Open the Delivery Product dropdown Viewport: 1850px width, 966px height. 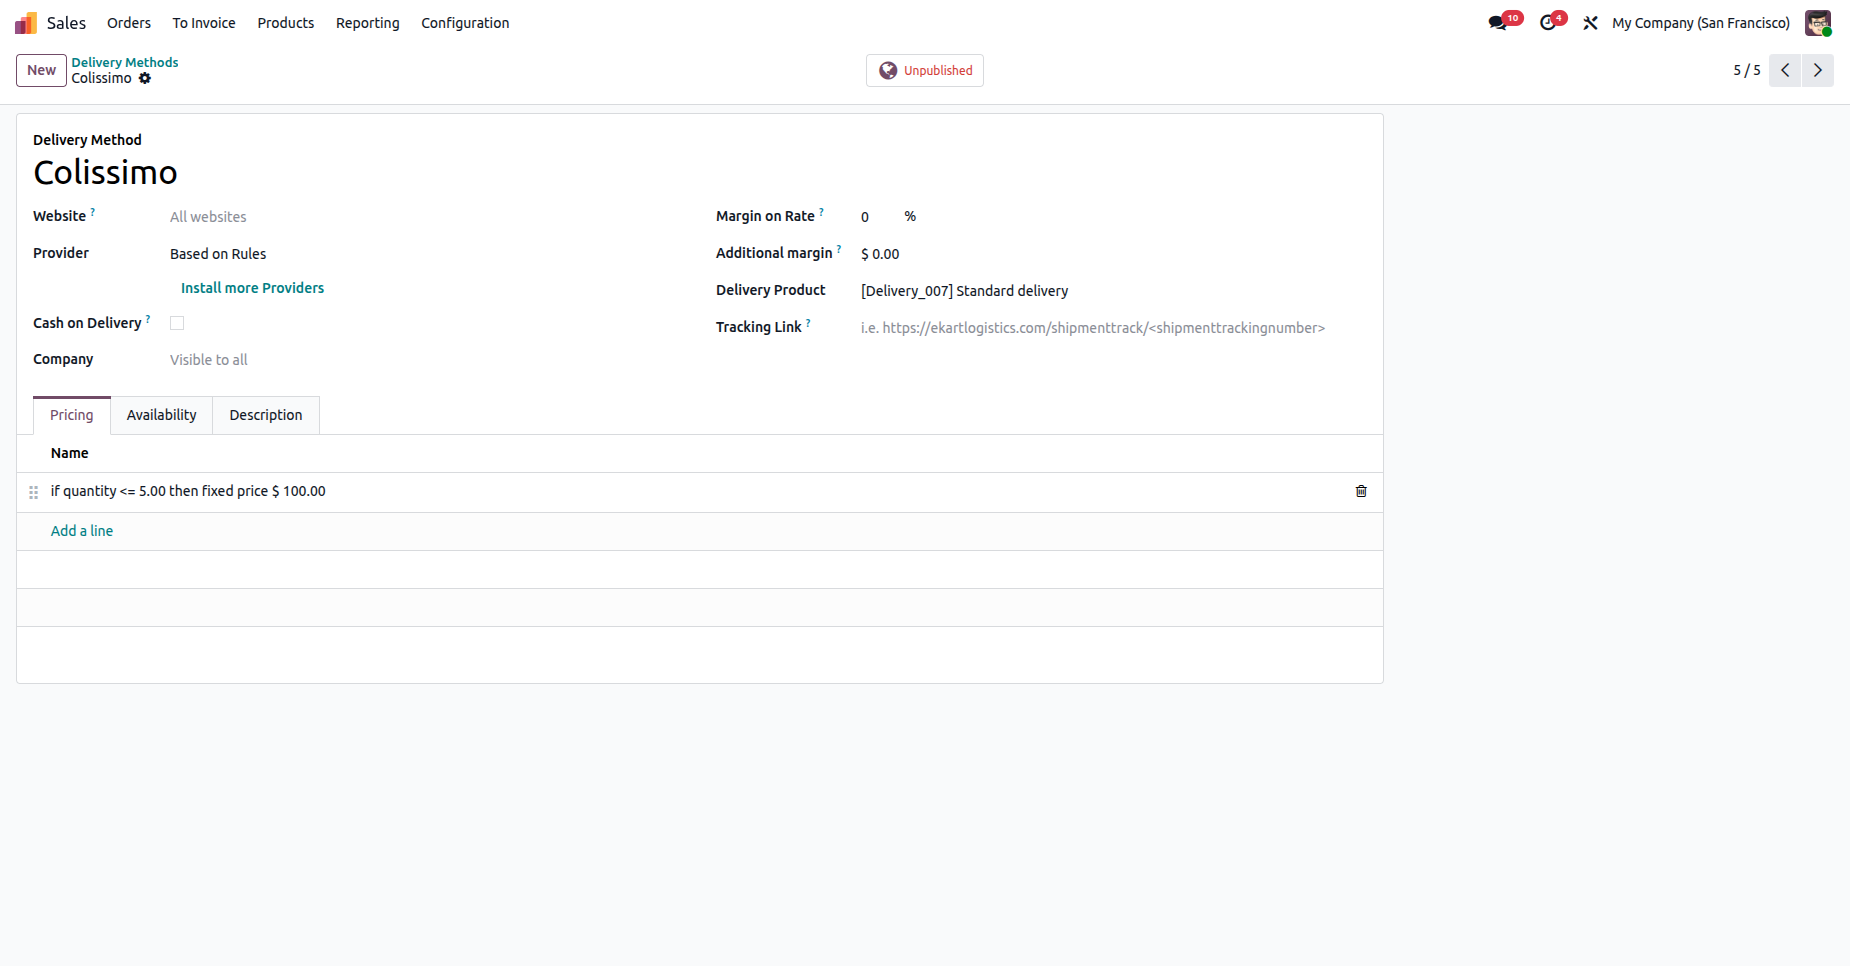coord(1113,291)
